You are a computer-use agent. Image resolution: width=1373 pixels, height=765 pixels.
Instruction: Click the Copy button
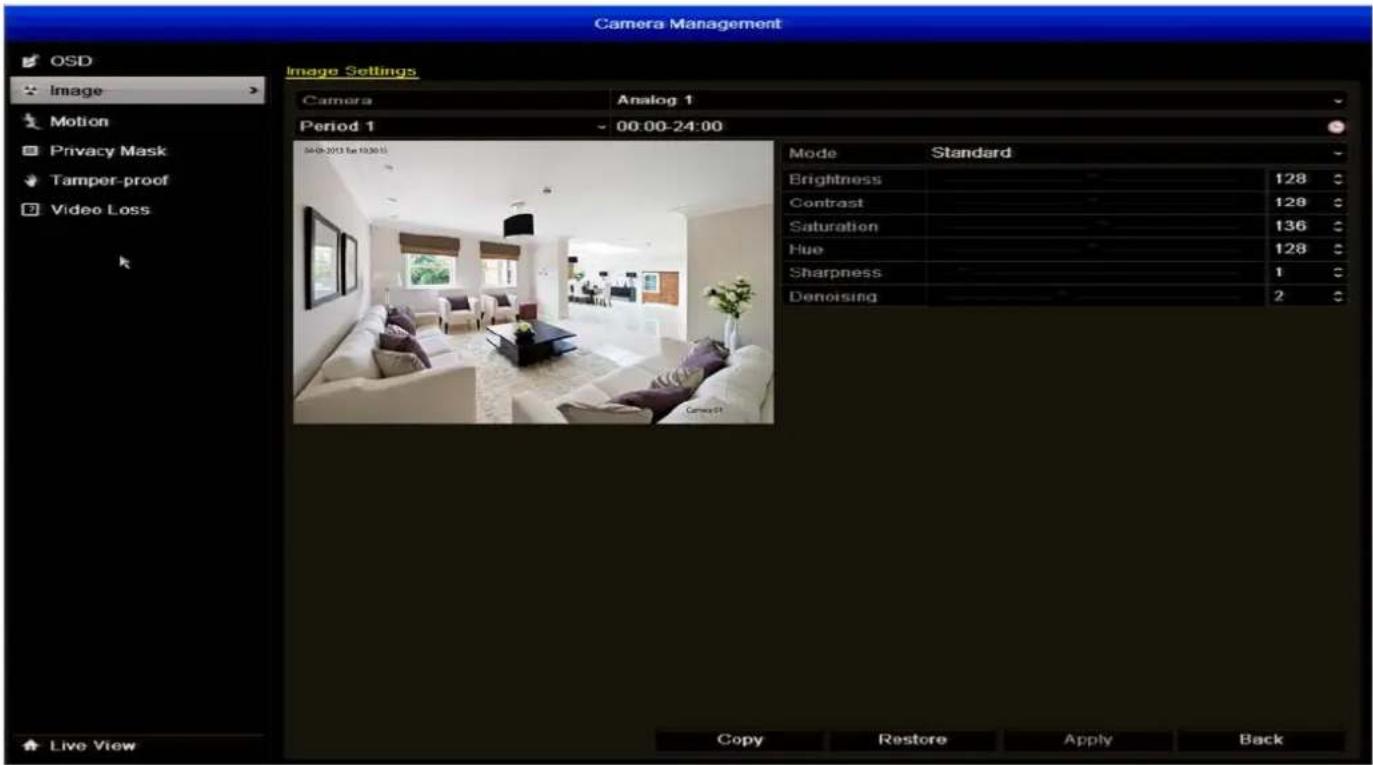pos(740,740)
